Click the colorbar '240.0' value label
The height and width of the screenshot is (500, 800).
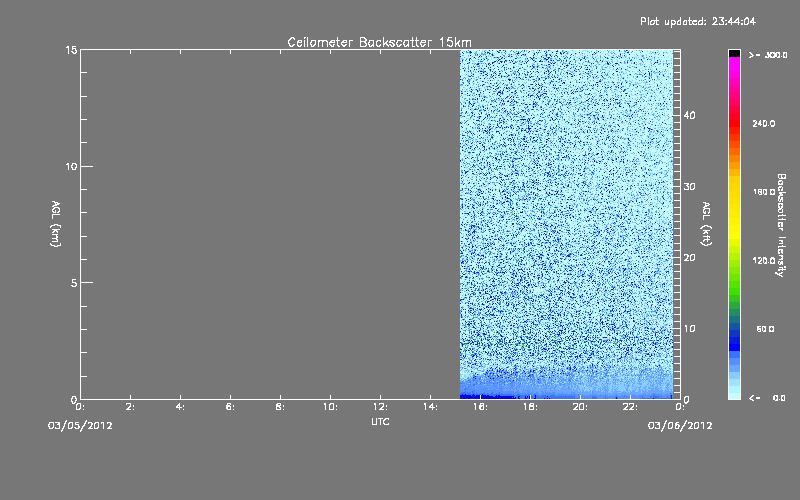pos(764,124)
